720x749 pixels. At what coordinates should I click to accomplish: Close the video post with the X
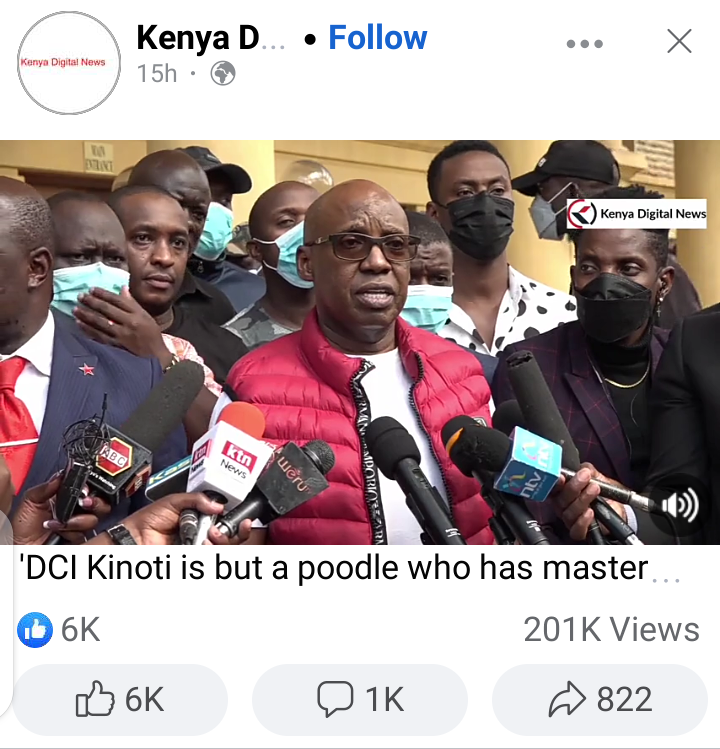[679, 41]
